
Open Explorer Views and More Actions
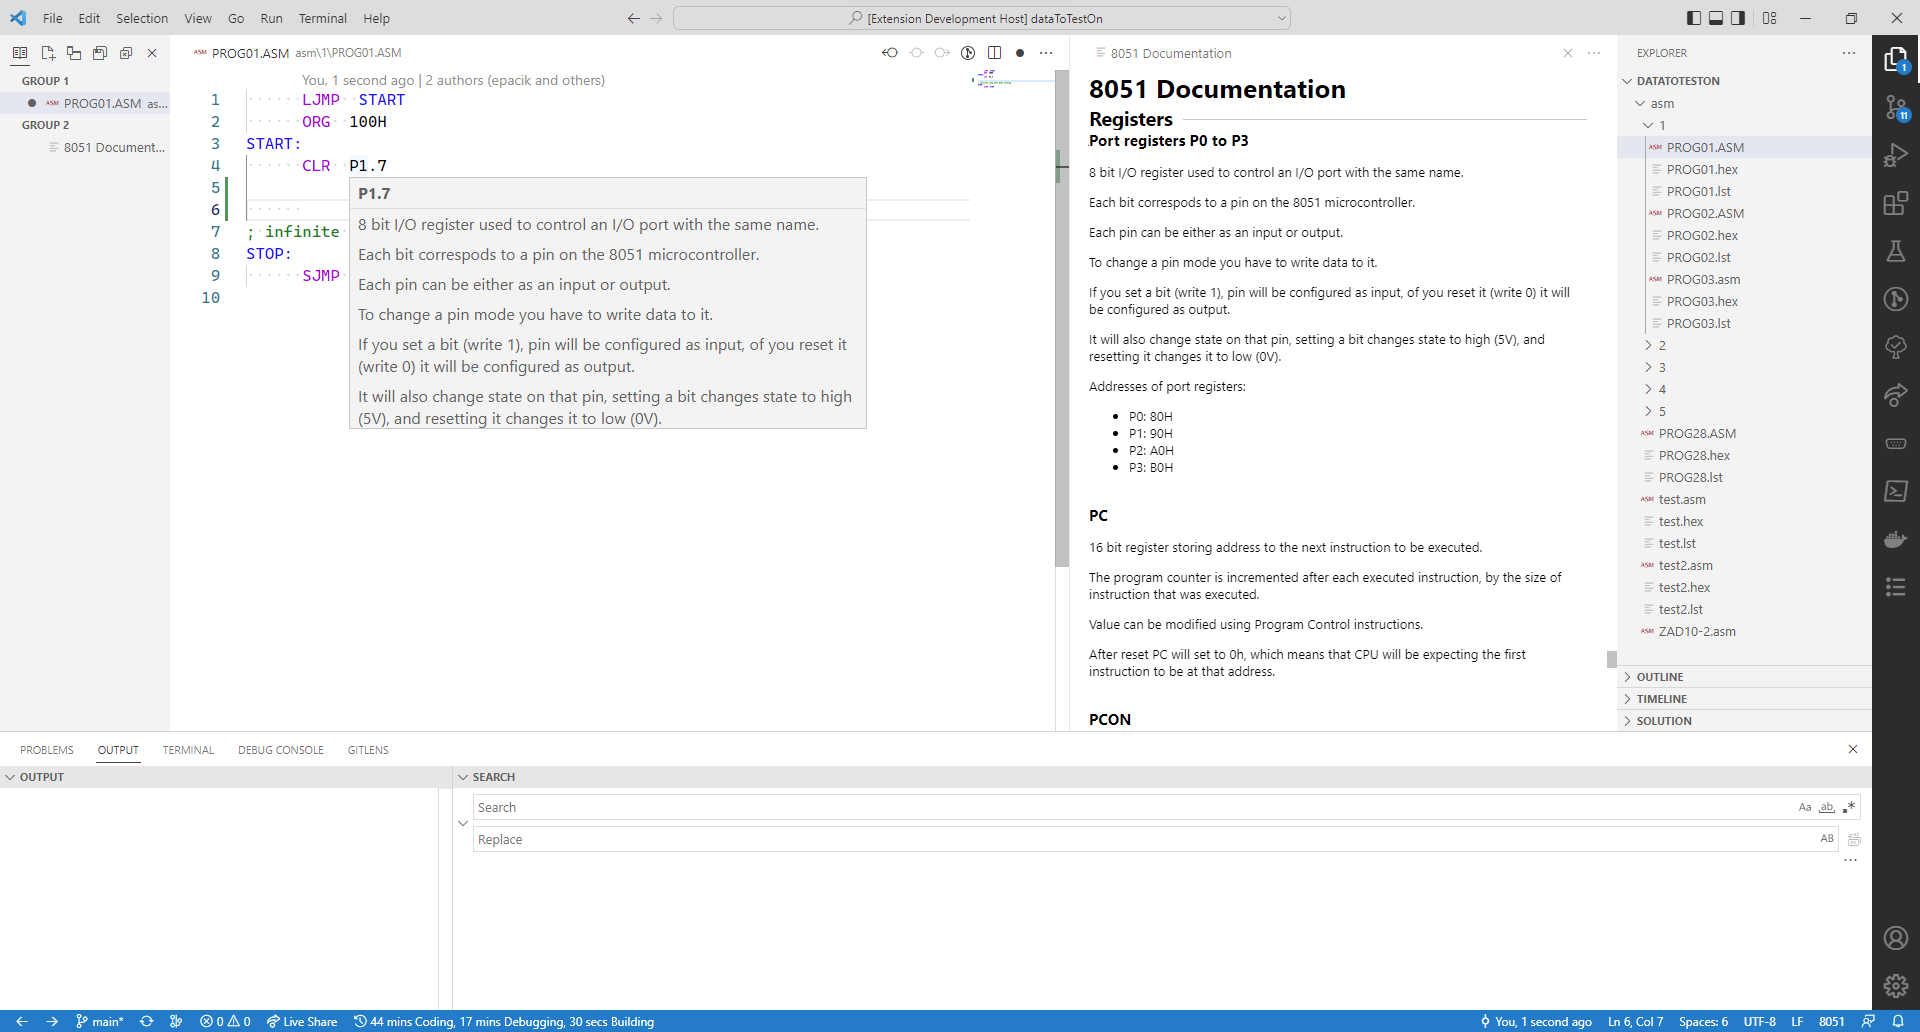(x=1849, y=53)
